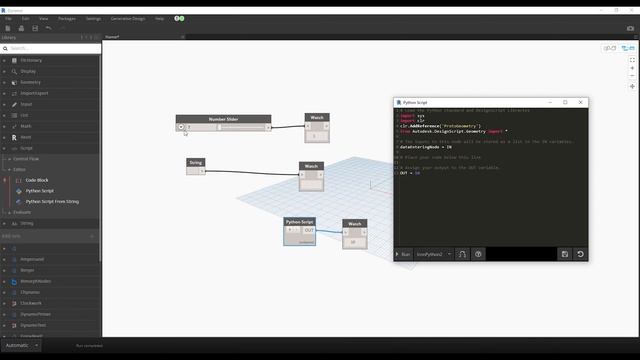Open the File menu
The height and width of the screenshot is (360, 640).
coord(8,19)
